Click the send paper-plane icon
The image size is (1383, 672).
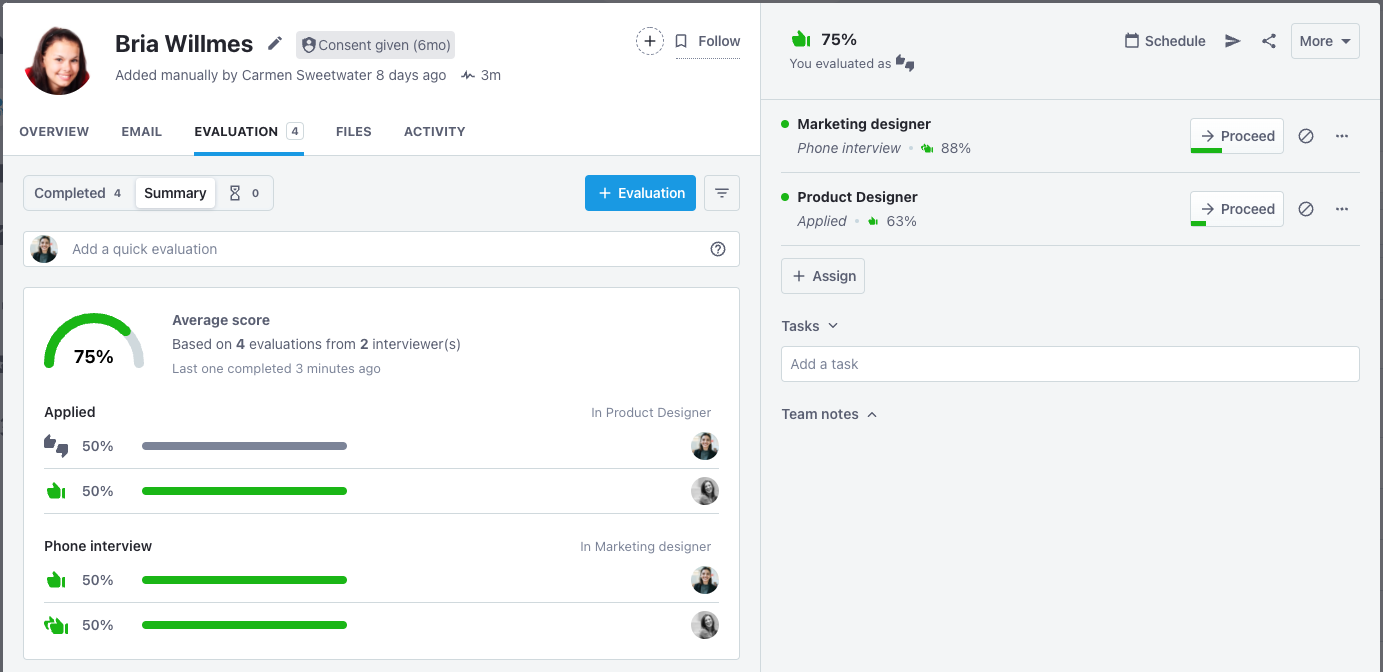click(x=1233, y=41)
